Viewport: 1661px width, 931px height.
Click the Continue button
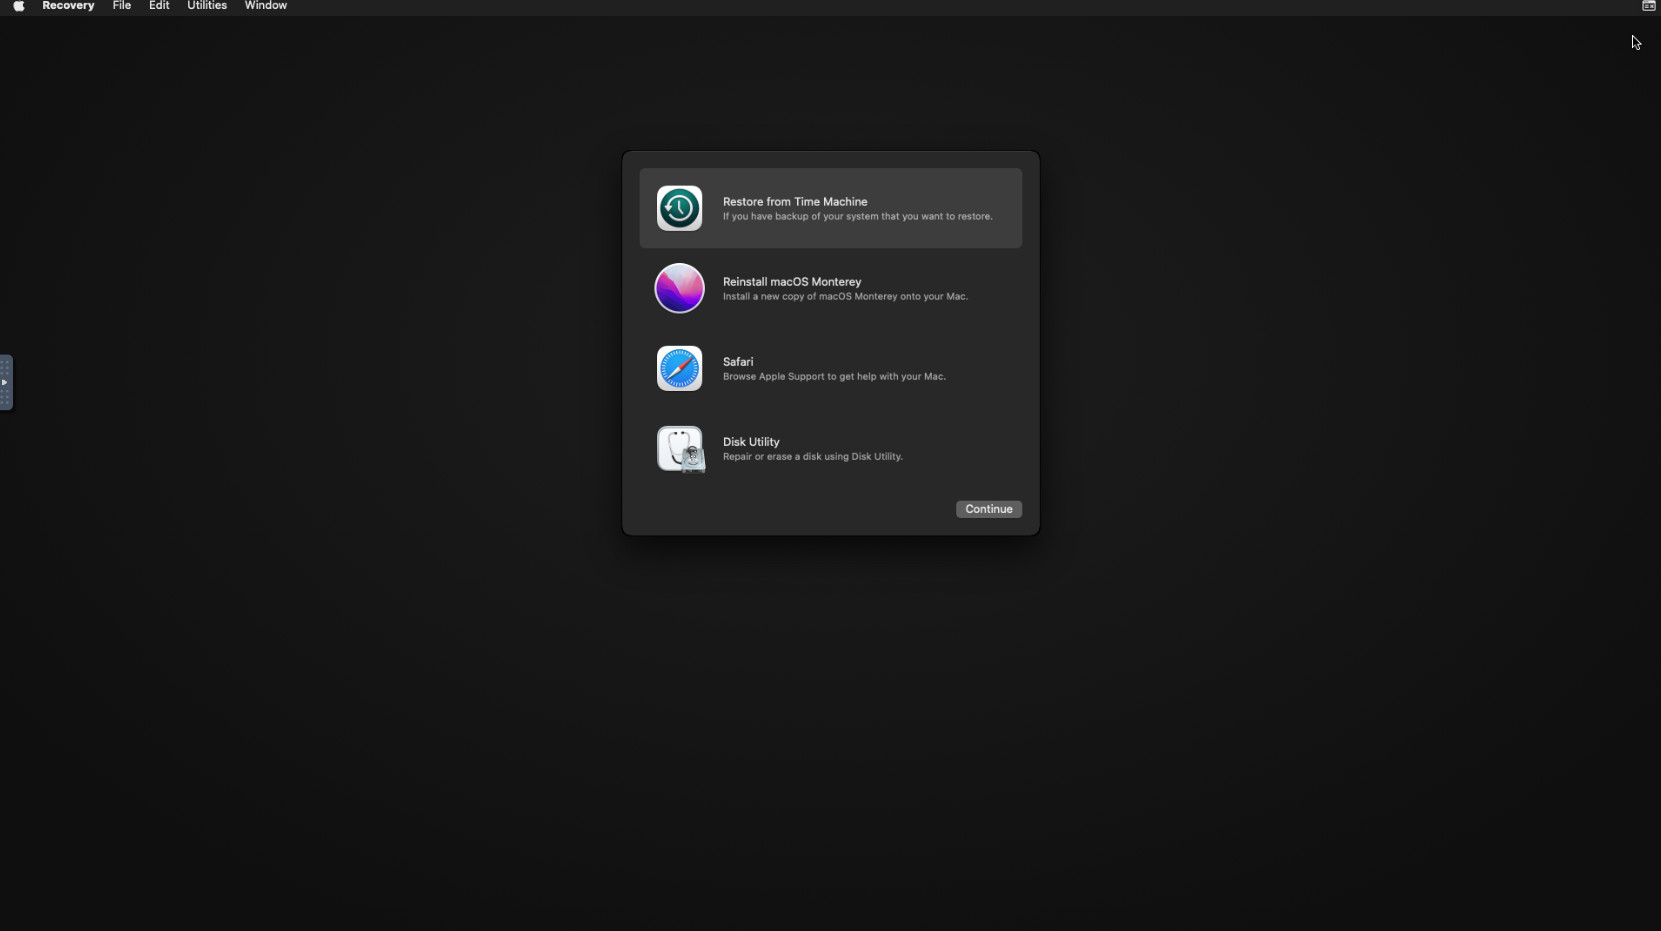(x=989, y=509)
